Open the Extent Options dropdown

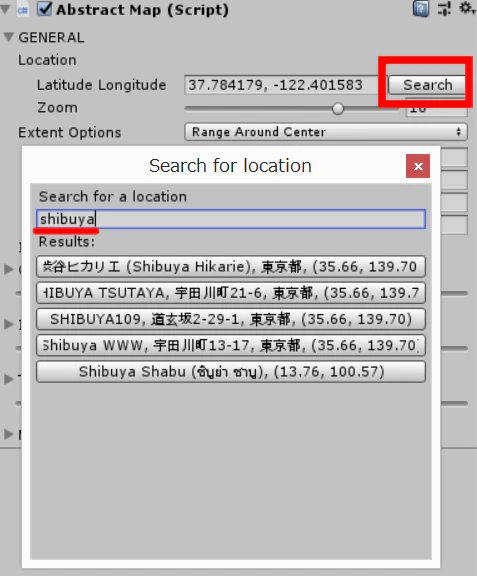tap(326, 132)
